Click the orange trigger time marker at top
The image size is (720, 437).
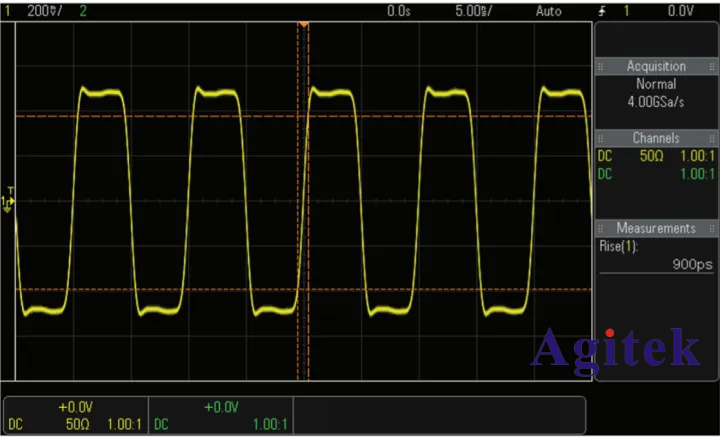304,23
